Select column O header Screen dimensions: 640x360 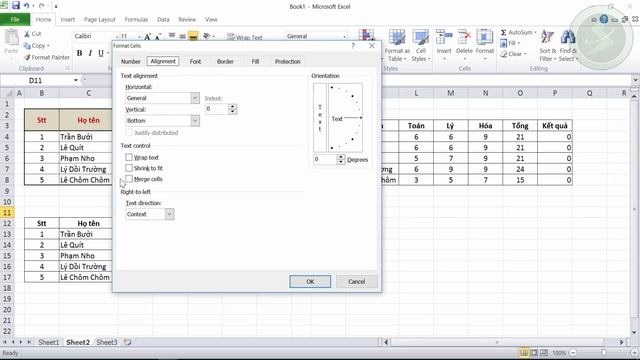tap(520, 93)
